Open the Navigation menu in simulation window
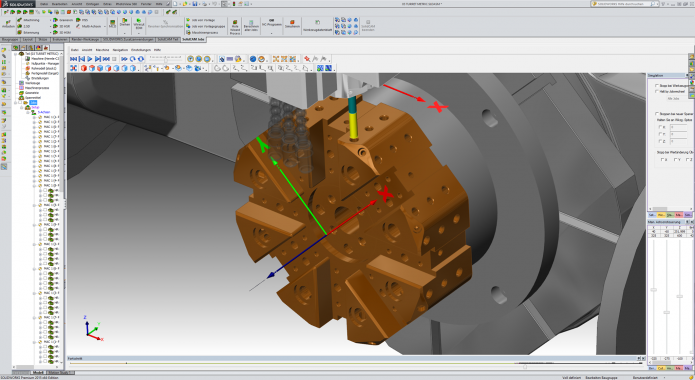The width and height of the screenshot is (695, 380). (x=120, y=50)
